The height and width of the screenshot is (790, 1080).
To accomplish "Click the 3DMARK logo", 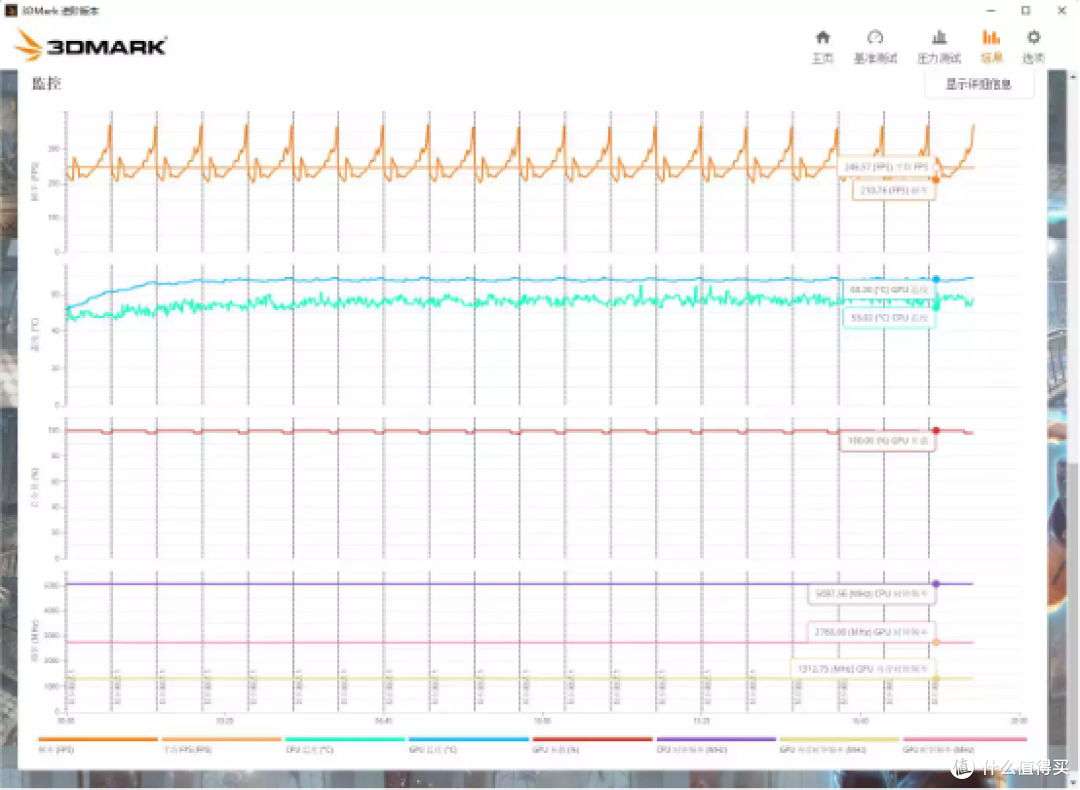I will click(90, 45).
